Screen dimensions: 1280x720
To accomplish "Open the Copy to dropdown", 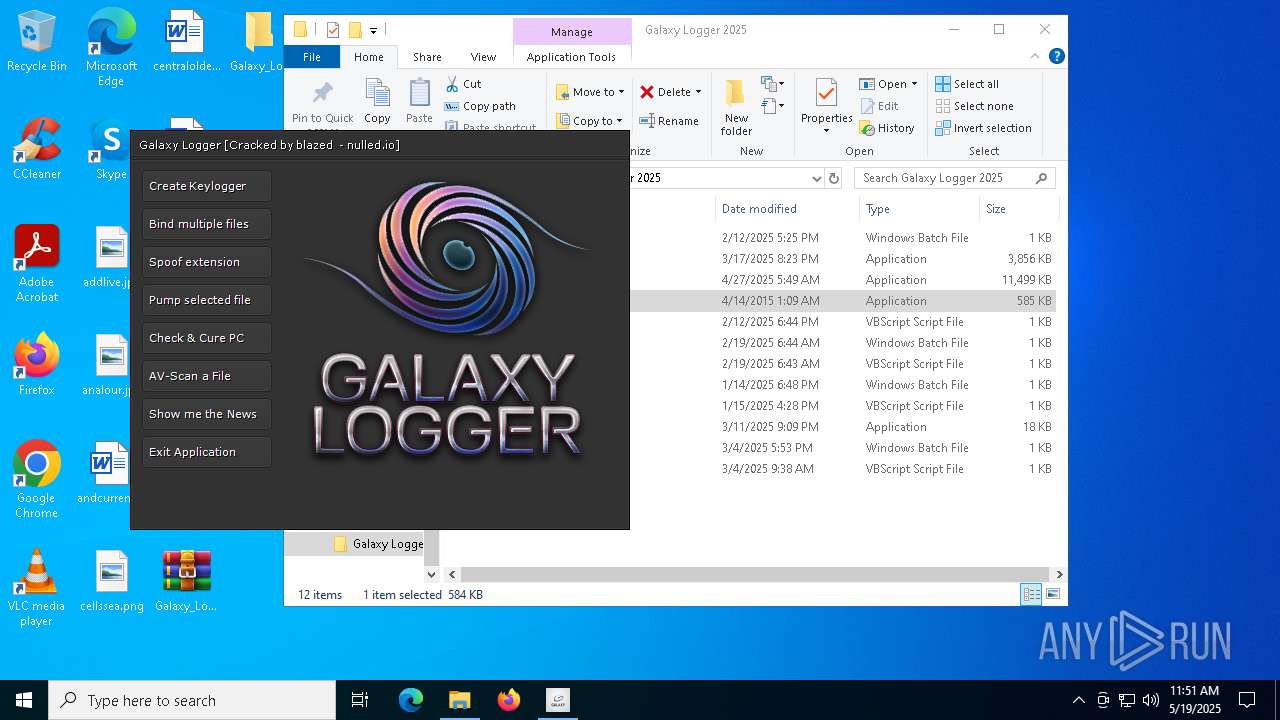I will point(590,121).
